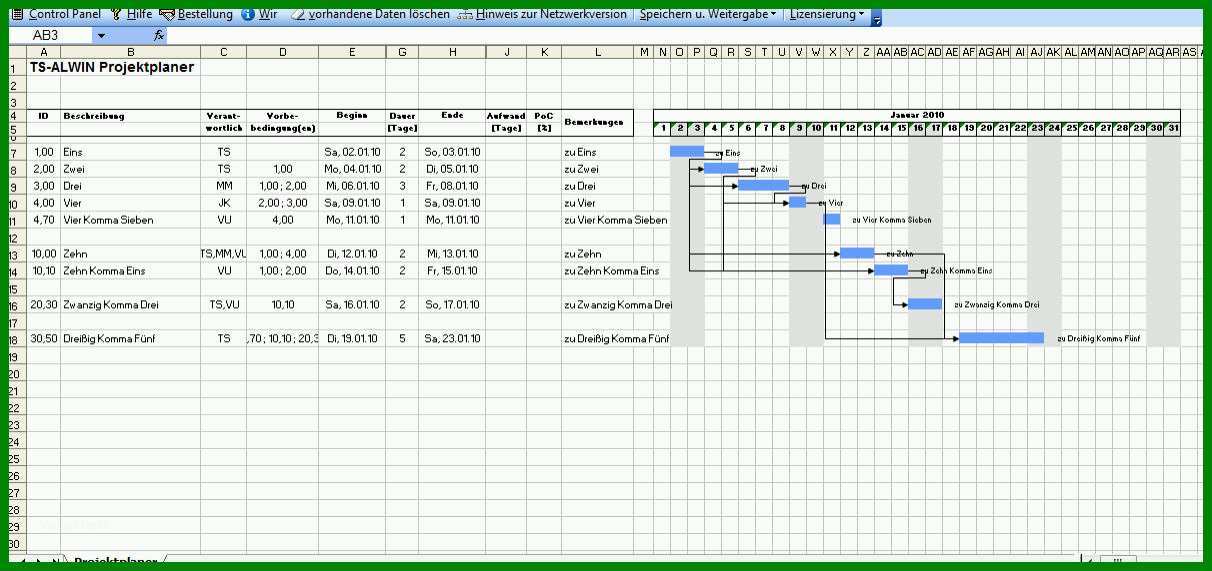
Task: Click Gantt bar for Dreißig Komma Fünf
Action: (1001, 338)
